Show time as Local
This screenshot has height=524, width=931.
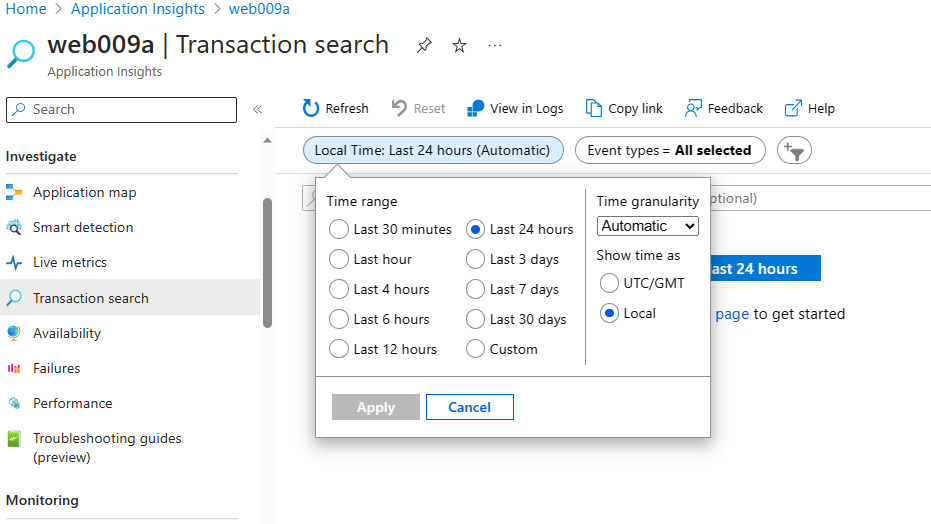[609, 313]
